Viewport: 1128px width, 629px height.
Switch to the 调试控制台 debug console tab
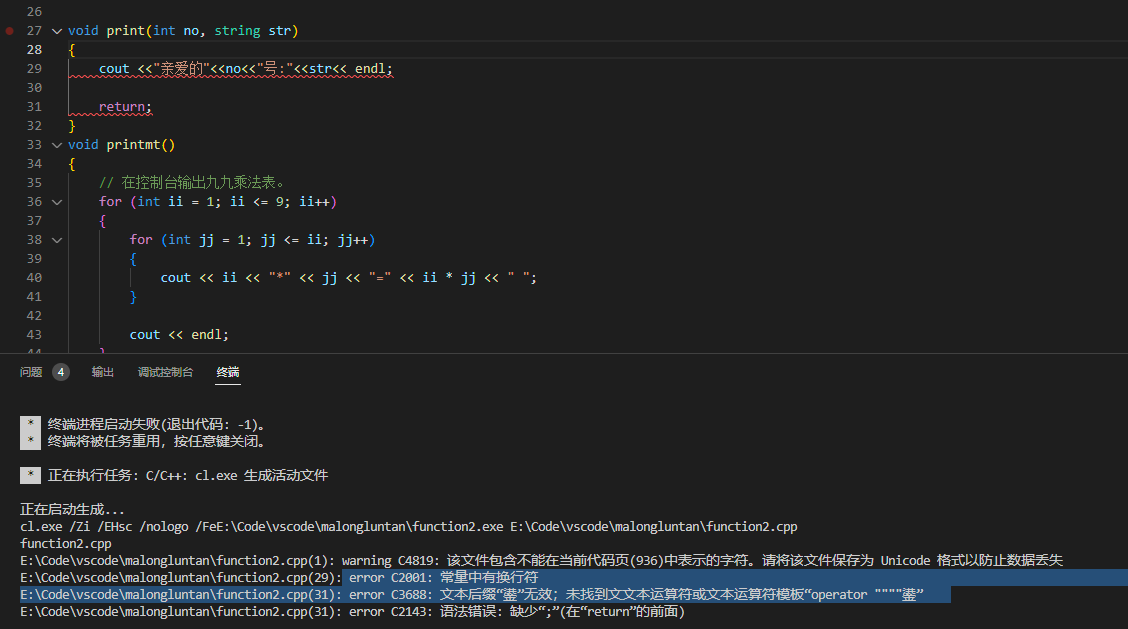click(165, 372)
